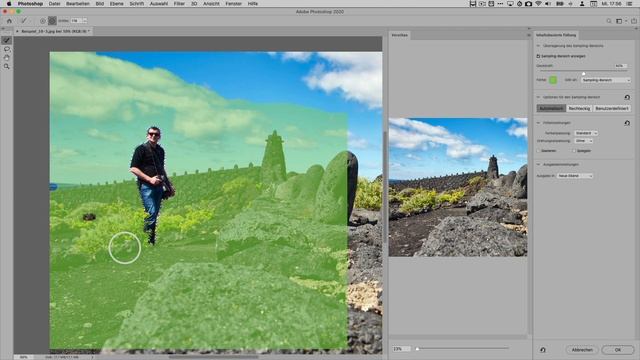This screenshot has height=360, width=640.
Task: Open the Drehungsanpassung dropdown
Action: click(584, 141)
